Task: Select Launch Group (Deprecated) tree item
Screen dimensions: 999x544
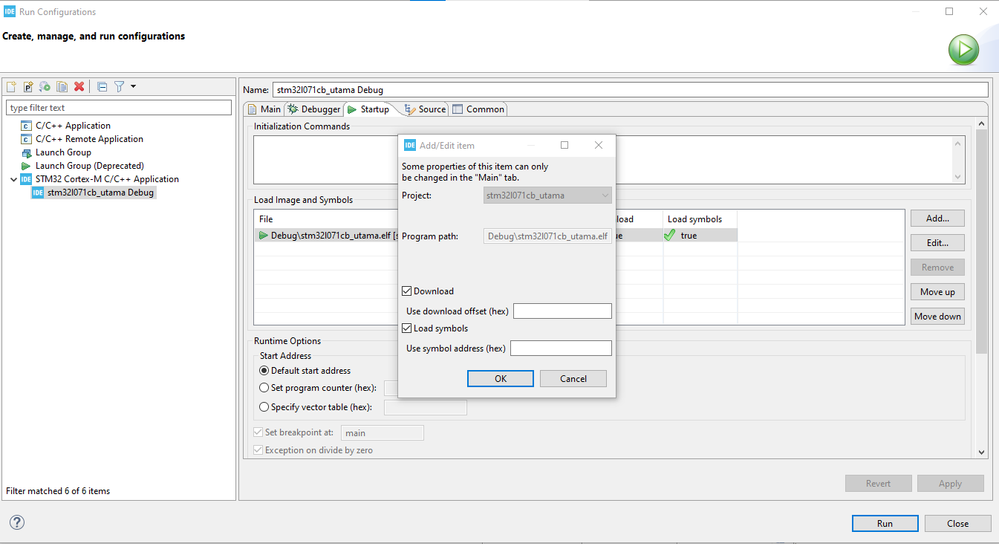Action: (89, 166)
